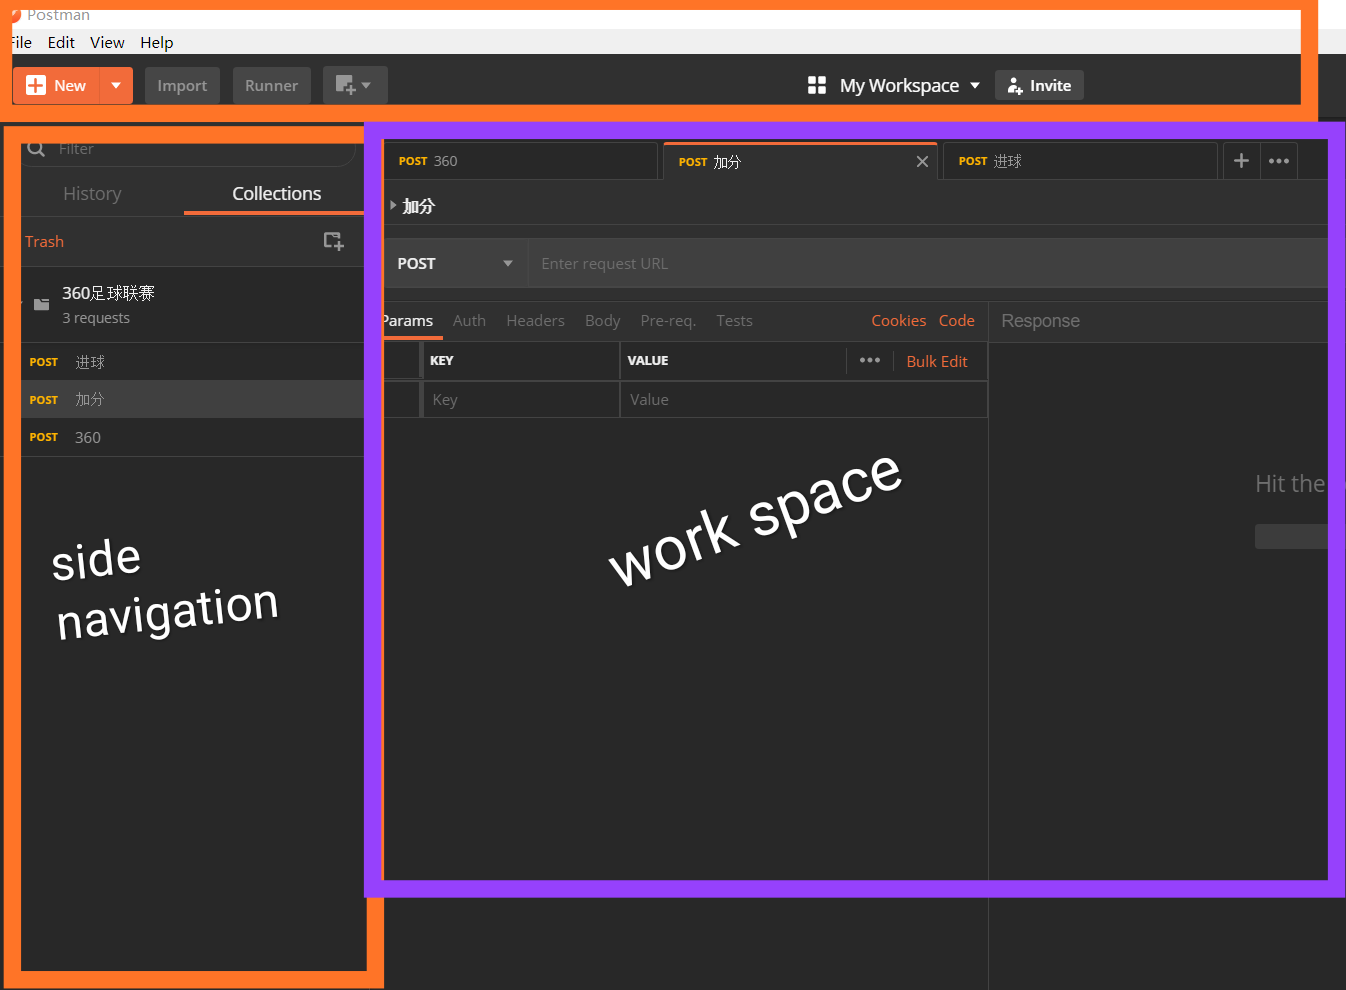Open the Code link
This screenshot has width=1346, height=990.
(x=956, y=321)
